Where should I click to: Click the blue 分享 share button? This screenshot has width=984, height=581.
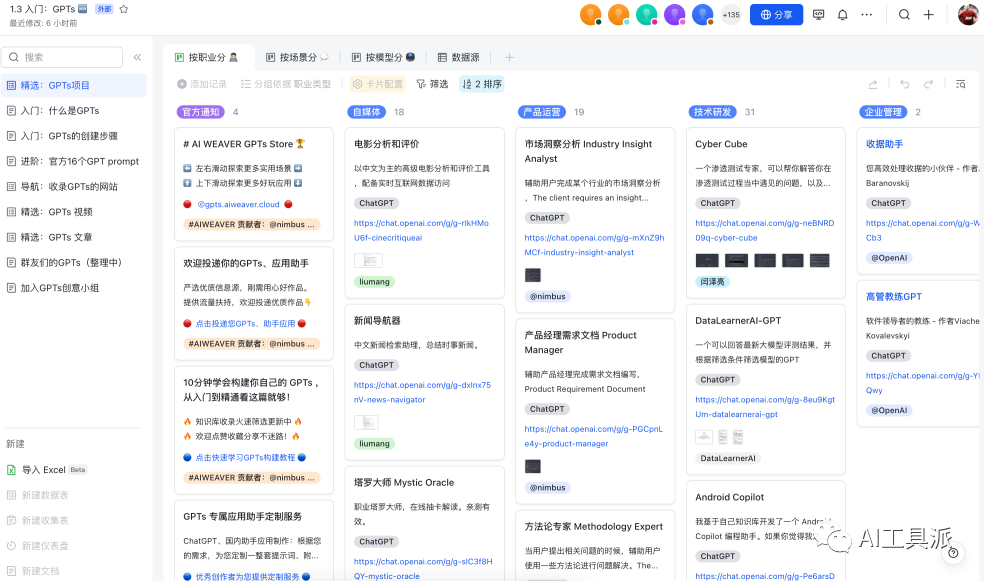tap(776, 14)
